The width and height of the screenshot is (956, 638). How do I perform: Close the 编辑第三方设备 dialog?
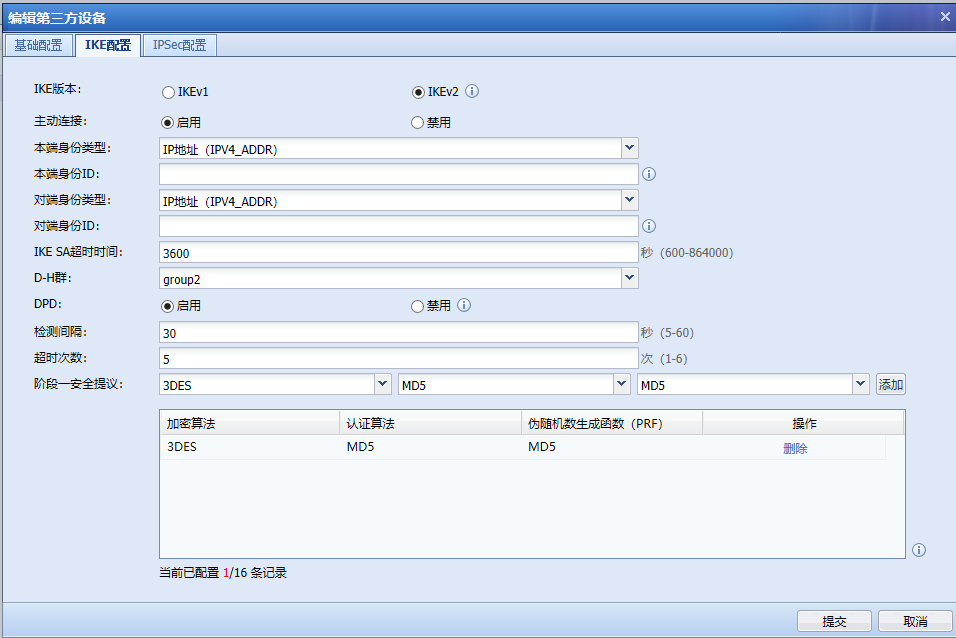945,17
